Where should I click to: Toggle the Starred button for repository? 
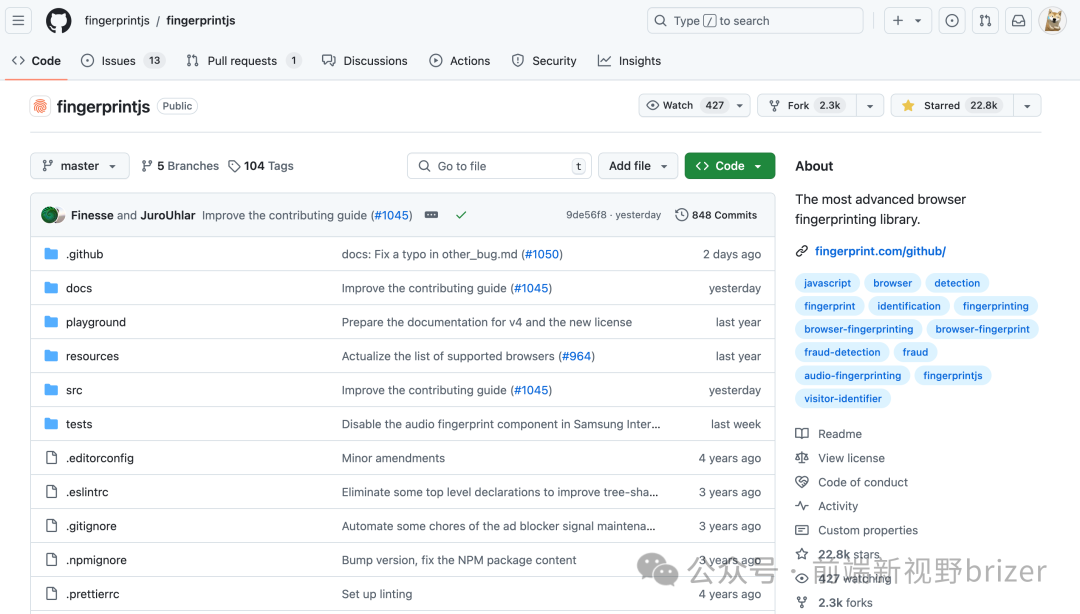951,106
